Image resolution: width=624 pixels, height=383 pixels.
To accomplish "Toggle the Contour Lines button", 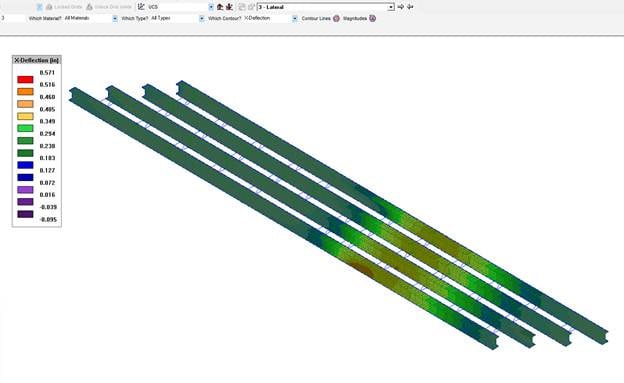I will [x=336, y=18].
